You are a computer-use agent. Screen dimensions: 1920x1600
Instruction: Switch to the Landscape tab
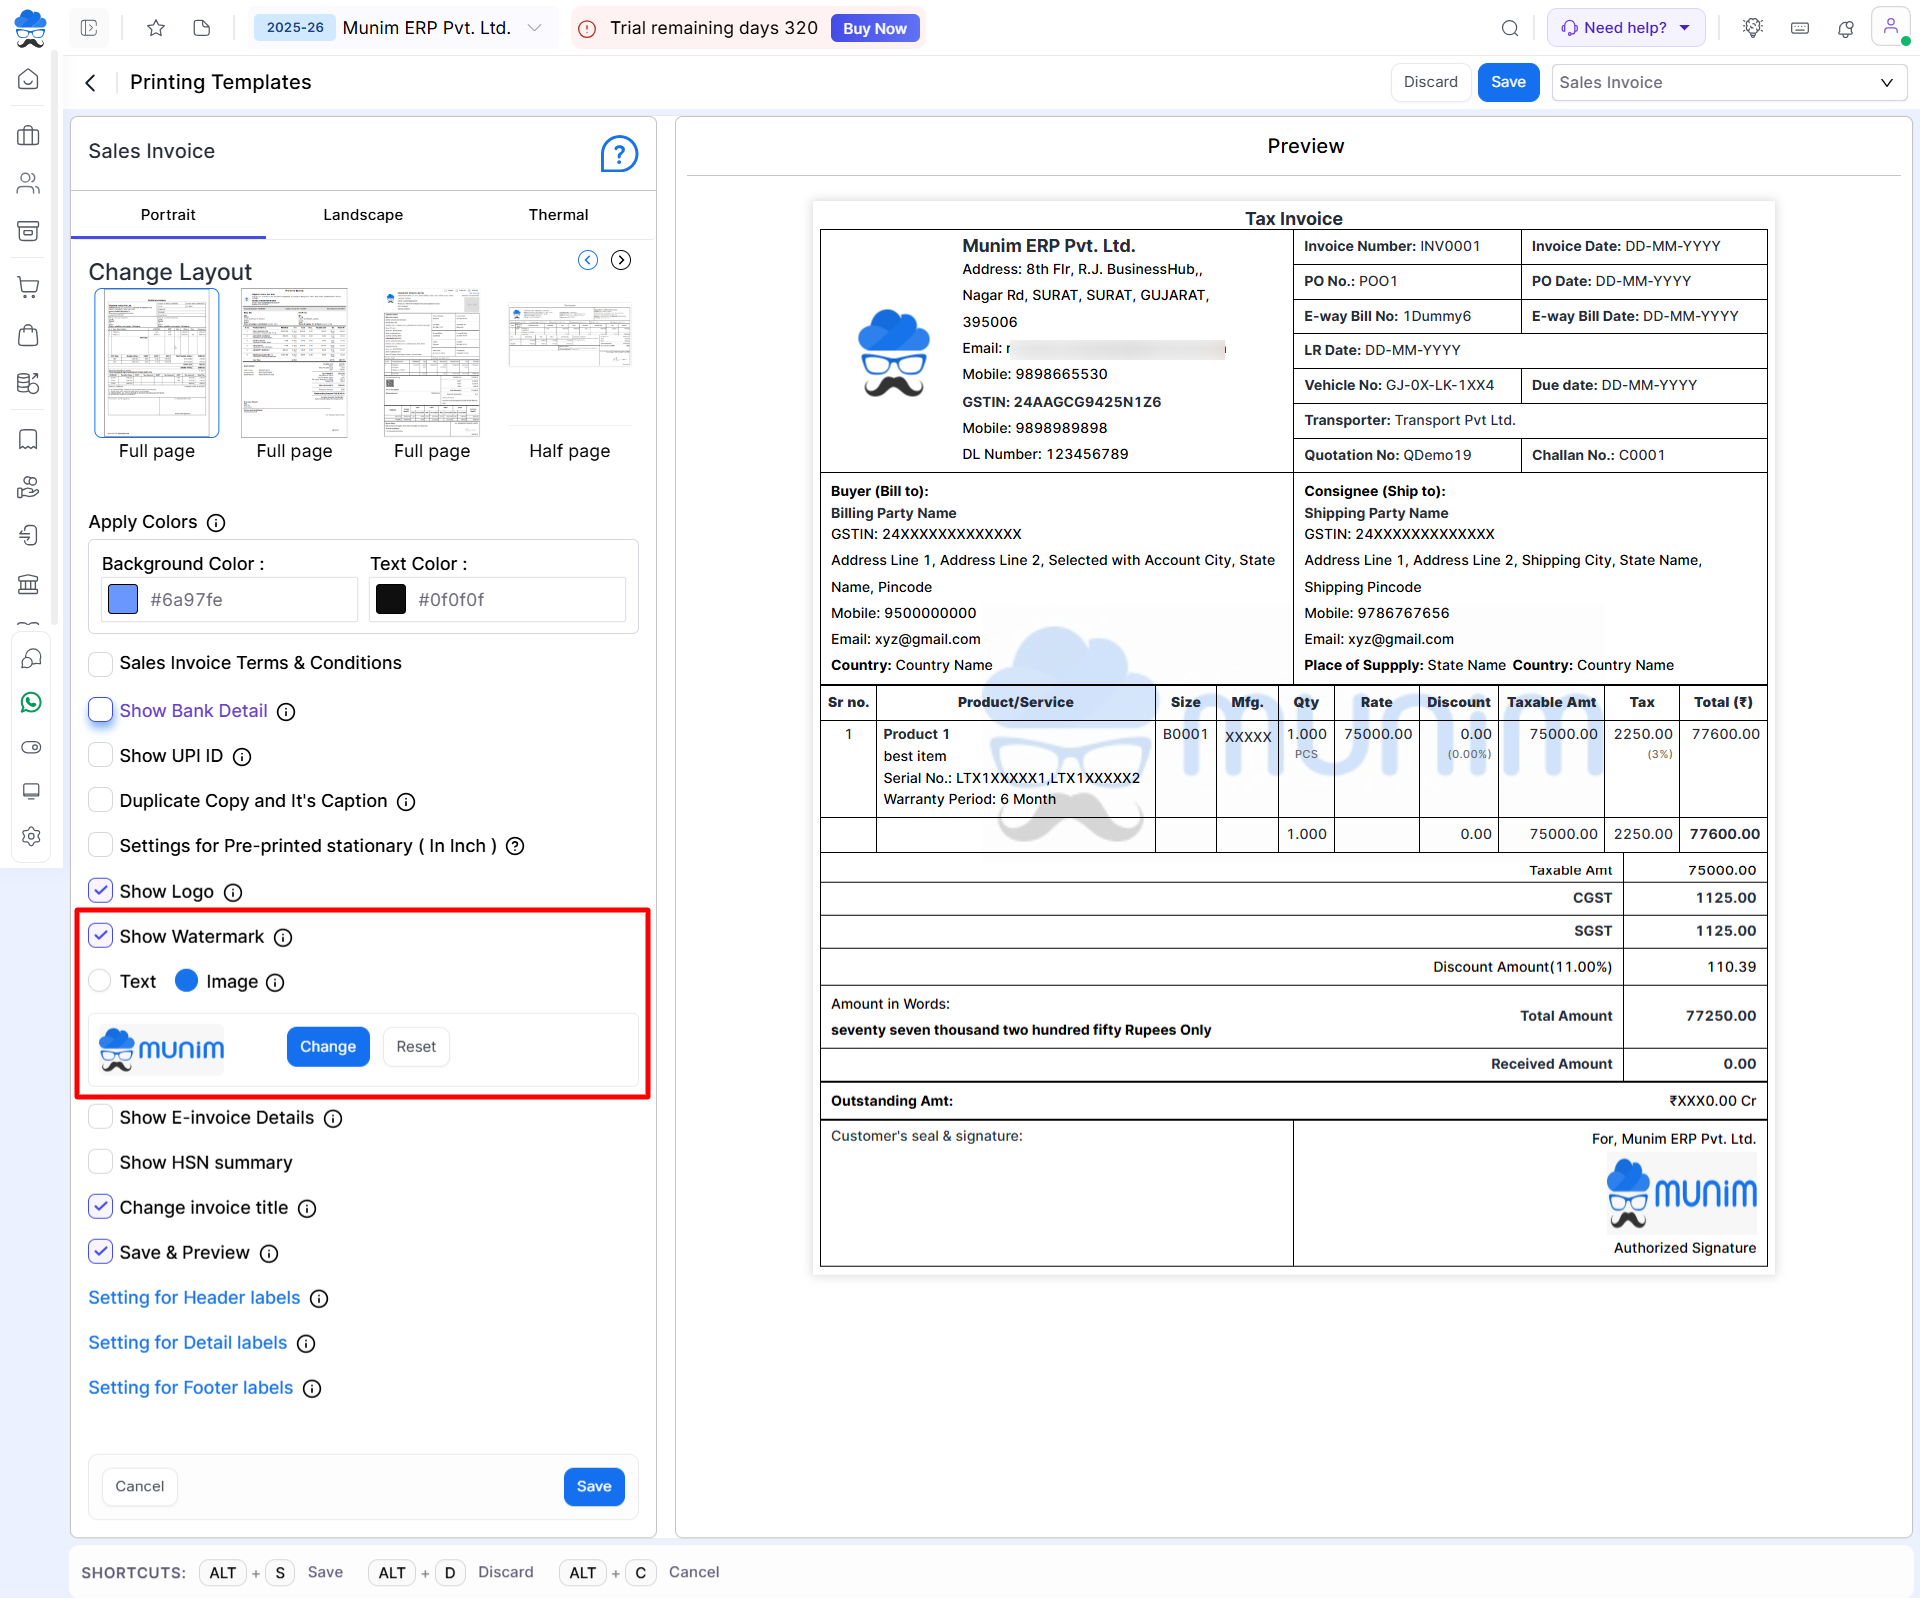point(363,215)
